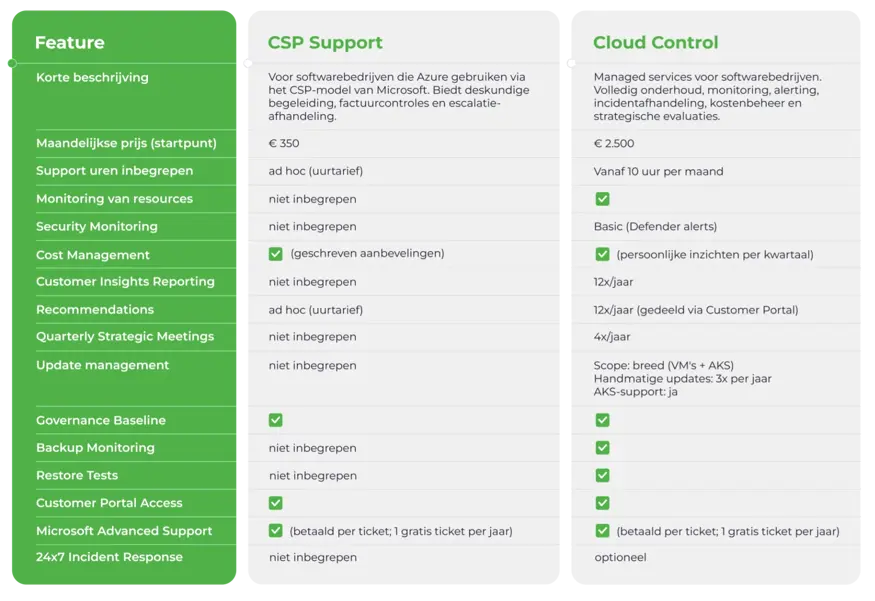Click the Cloud Control Microsoft Advanced Support checkmark

tap(602, 531)
